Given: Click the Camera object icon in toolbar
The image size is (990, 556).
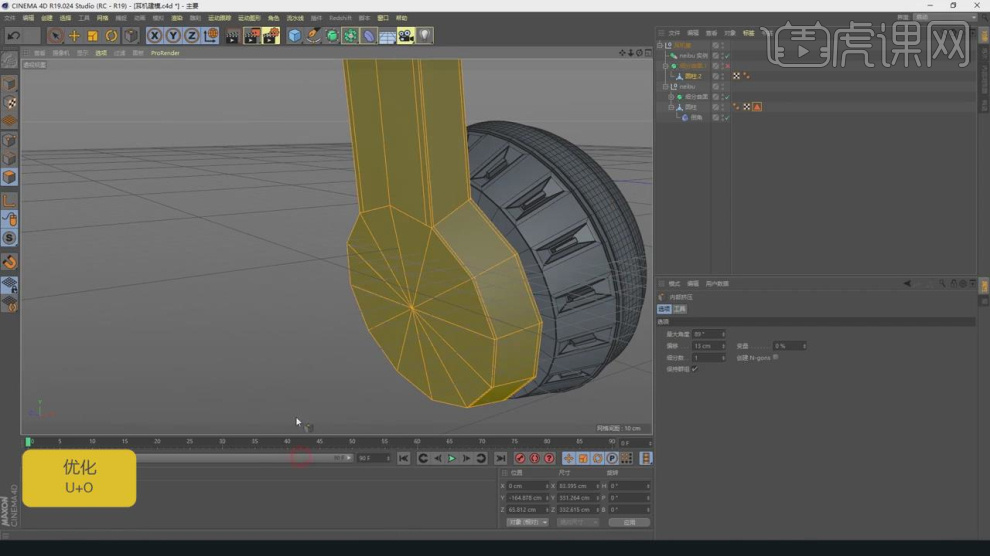Looking at the screenshot, I should pyautogui.click(x=405, y=36).
